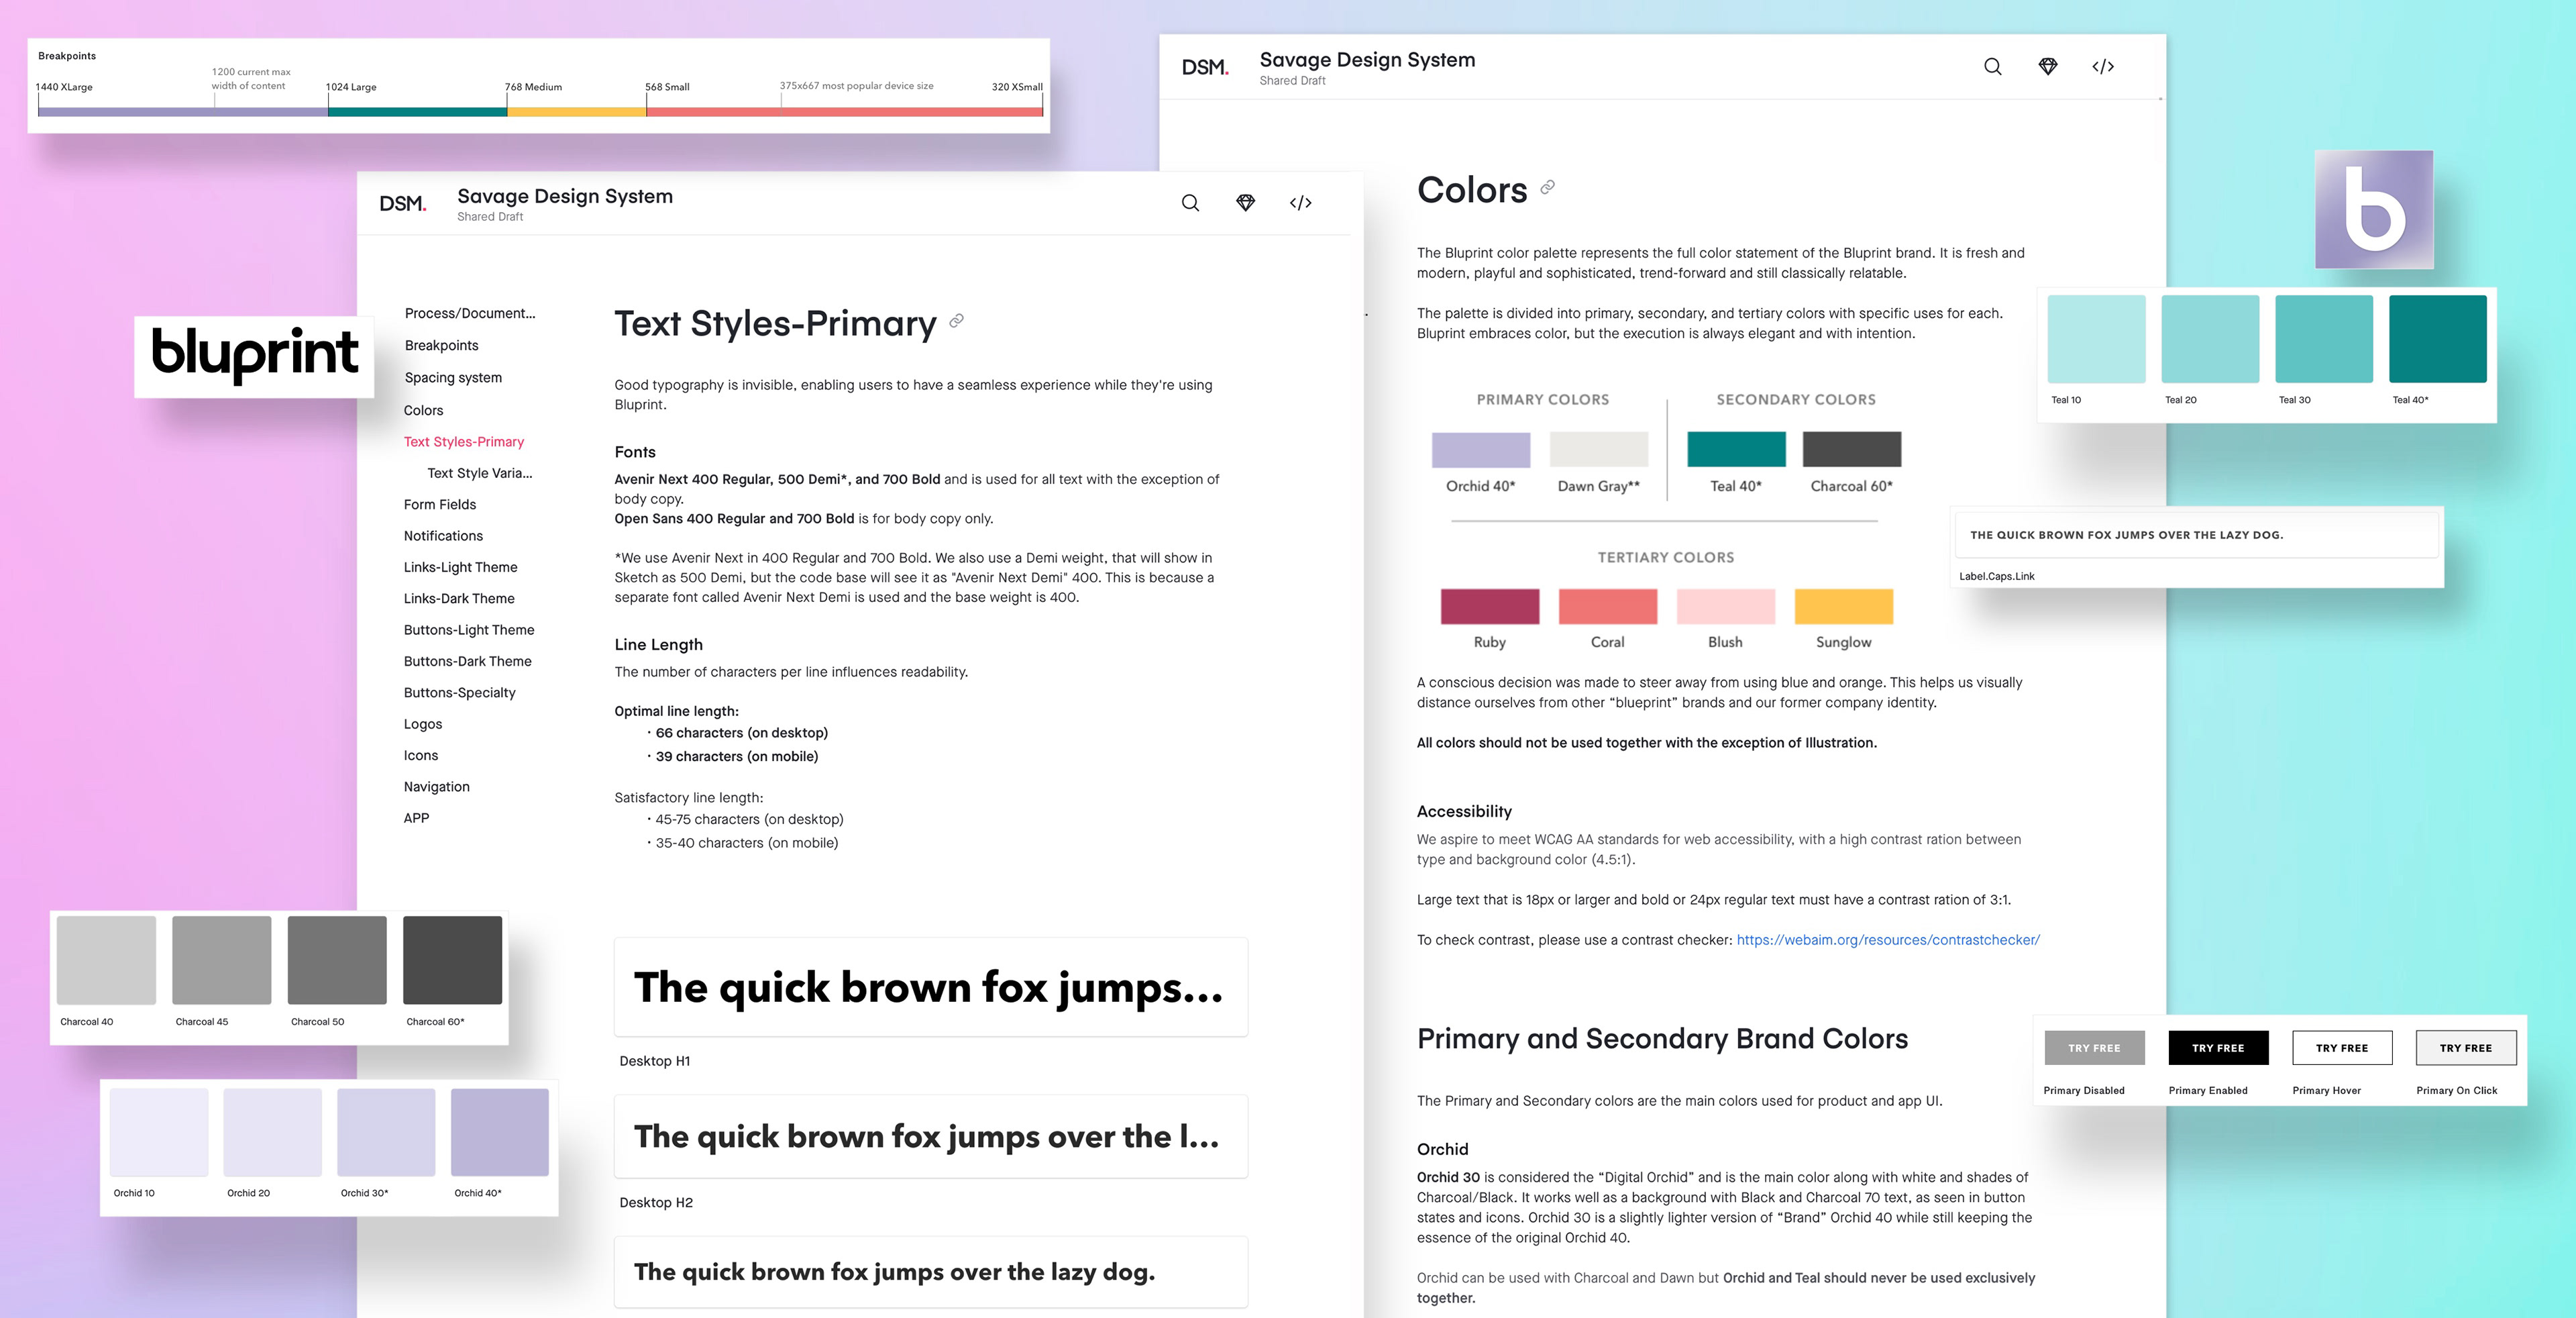The width and height of the screenshot is (2576, 1318).
Task: Click the Teal 40* swatch in the teal card
Action: pos(2438,339)
